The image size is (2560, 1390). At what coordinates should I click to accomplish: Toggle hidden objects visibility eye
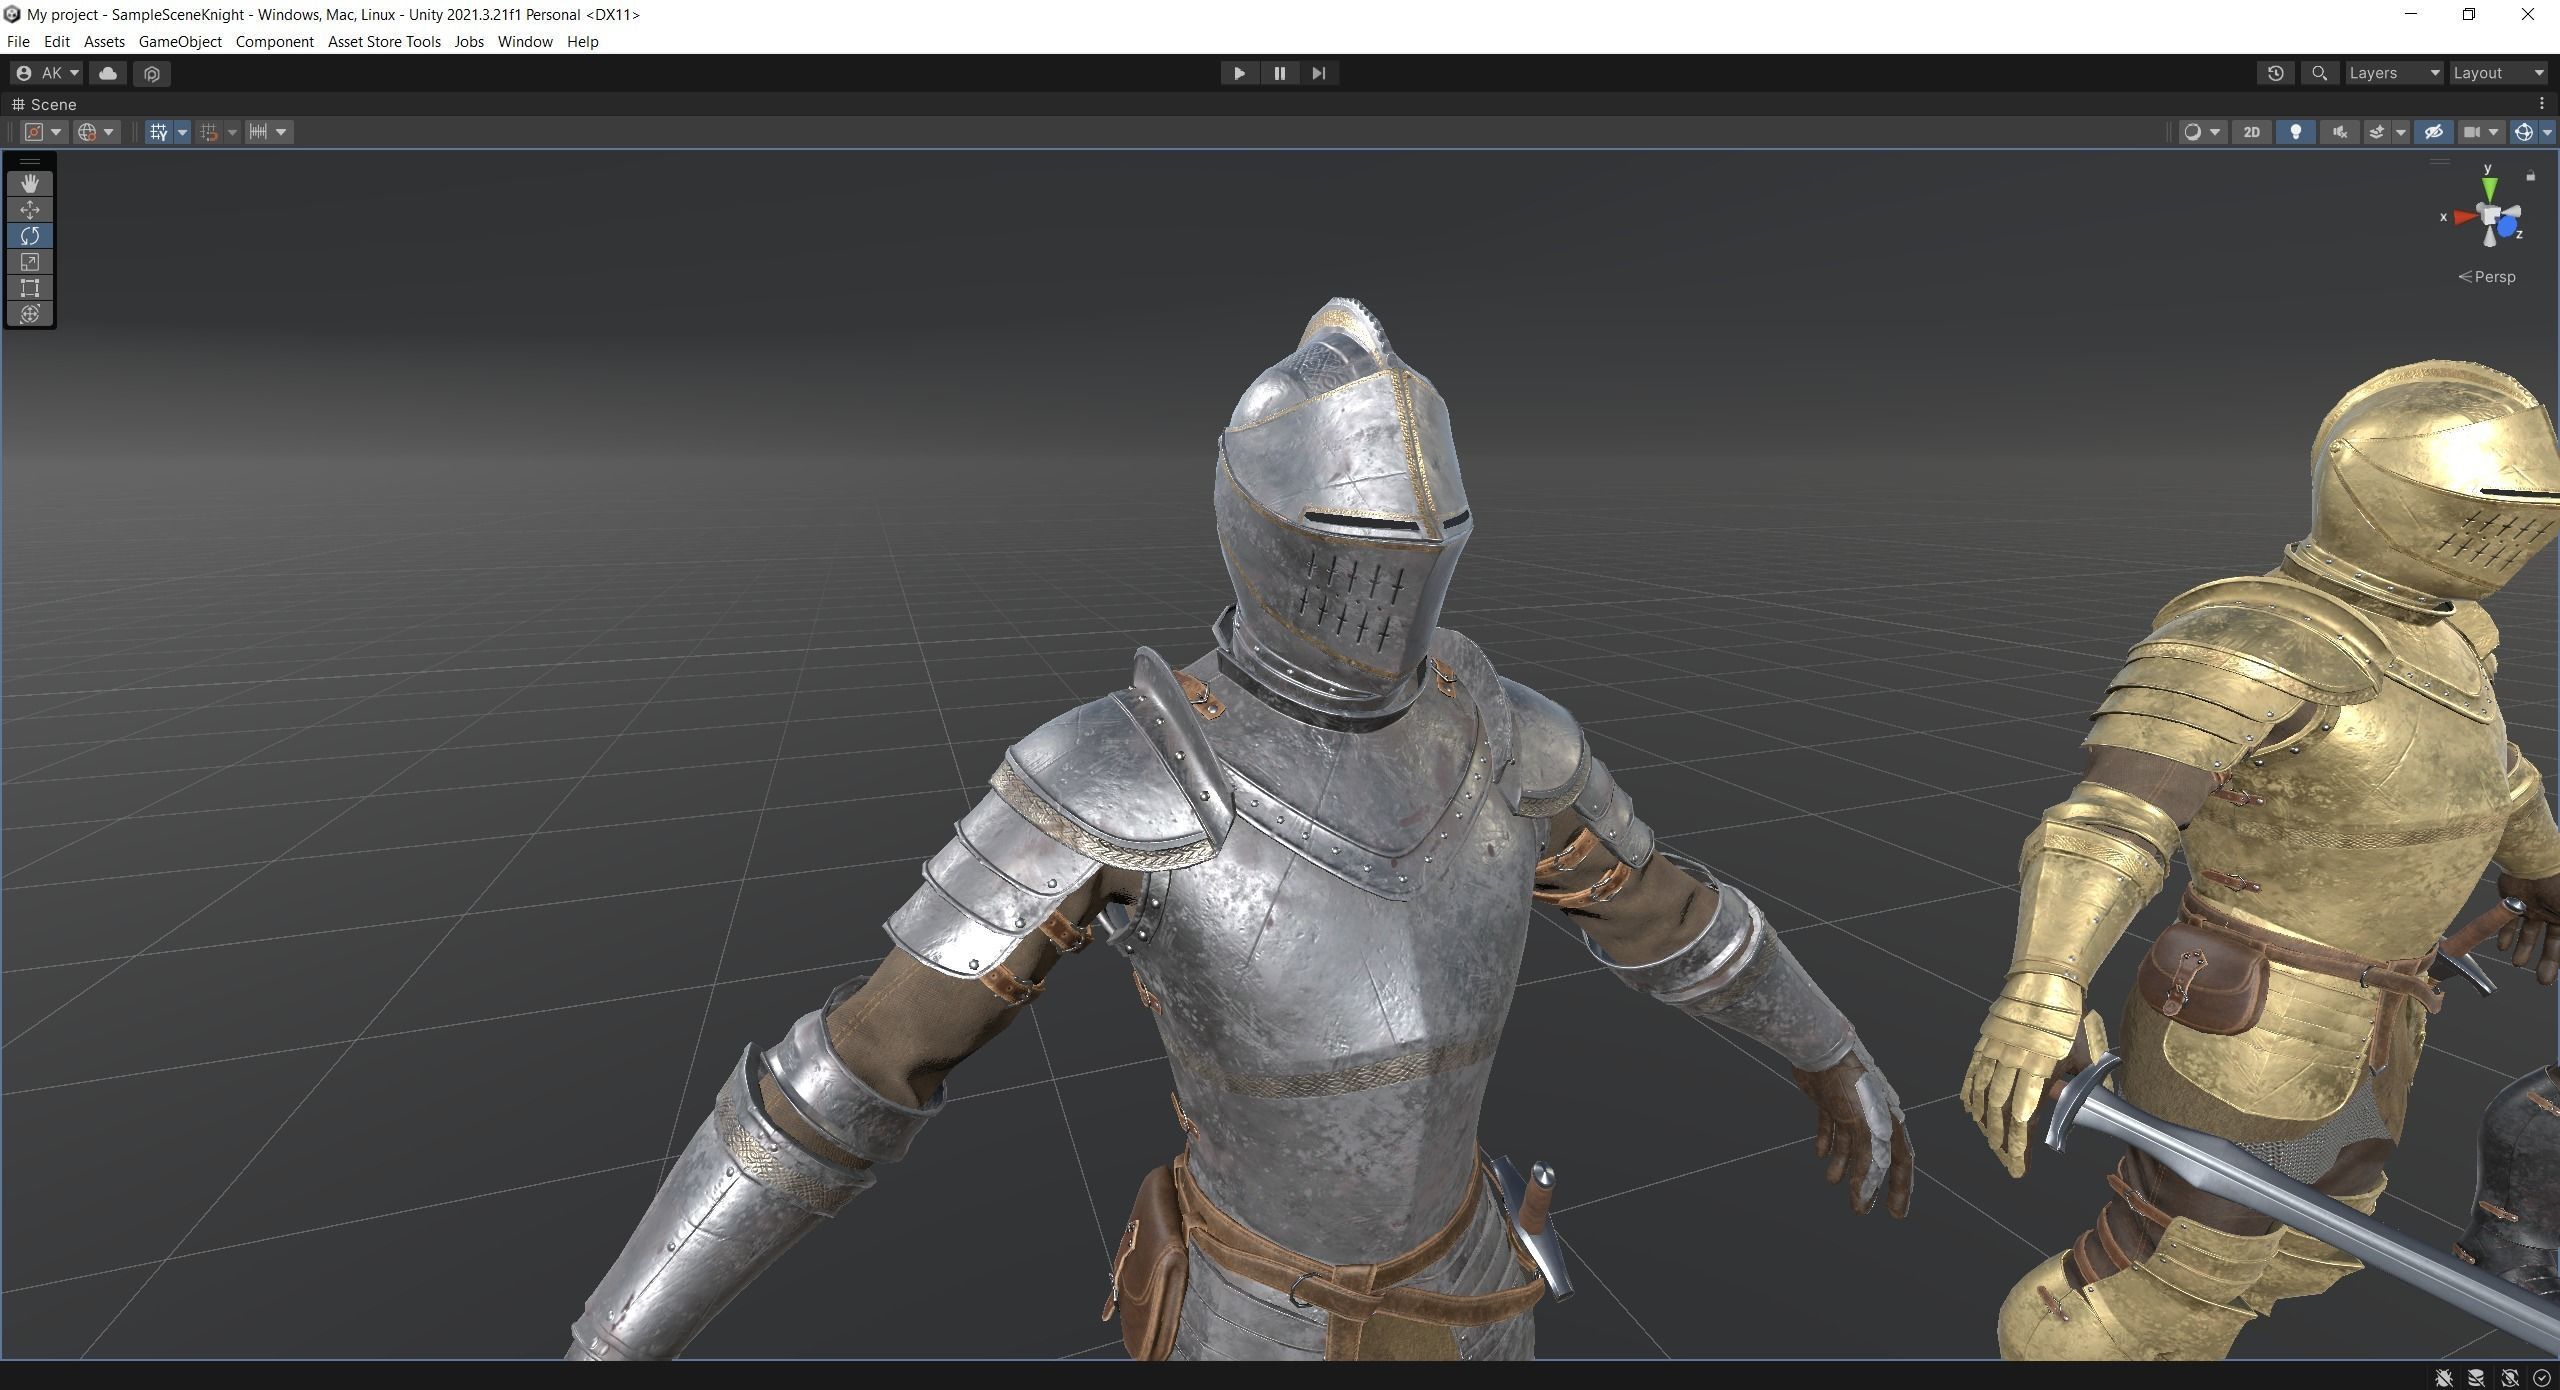pos(2433,132)
